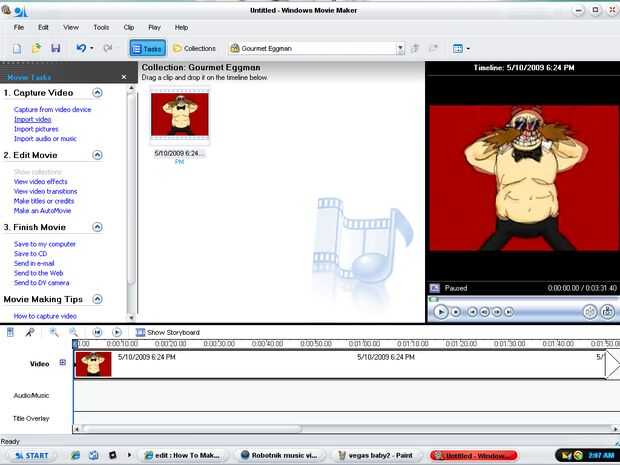Image resolution: width=620 pixels, height=465 pixels.
Task: Click the Send in e-mail link
Action: 34,263
